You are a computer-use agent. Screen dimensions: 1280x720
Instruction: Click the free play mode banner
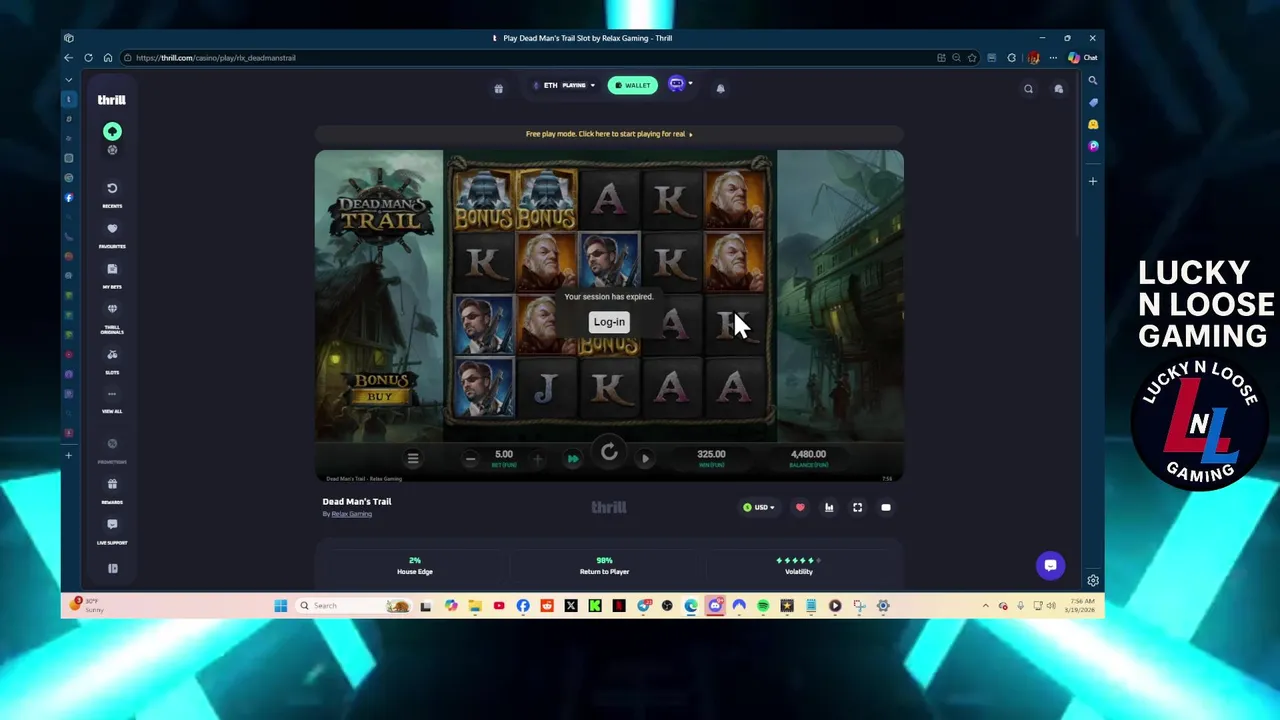[609, 133]
